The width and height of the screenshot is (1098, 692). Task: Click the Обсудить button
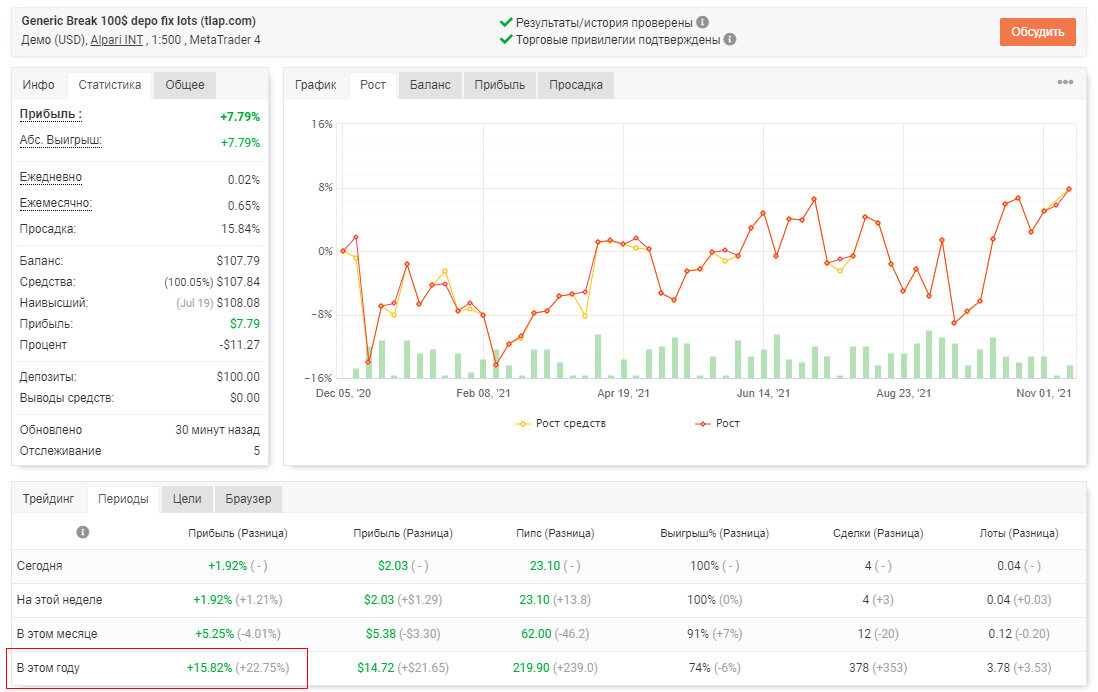pyautogui.click(x=1037, y=32)
